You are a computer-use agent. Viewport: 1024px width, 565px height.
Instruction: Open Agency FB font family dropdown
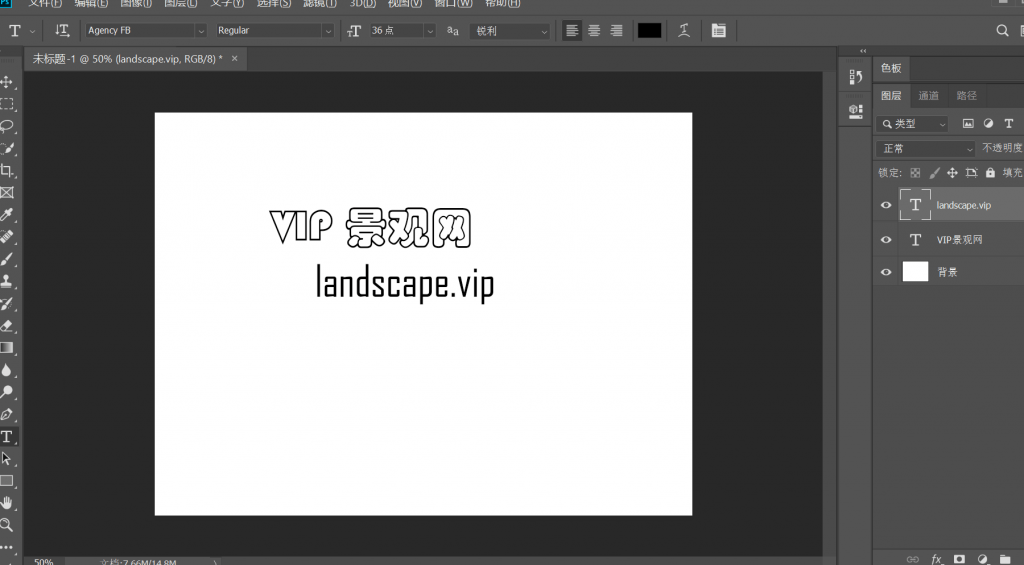click(200, 31)
